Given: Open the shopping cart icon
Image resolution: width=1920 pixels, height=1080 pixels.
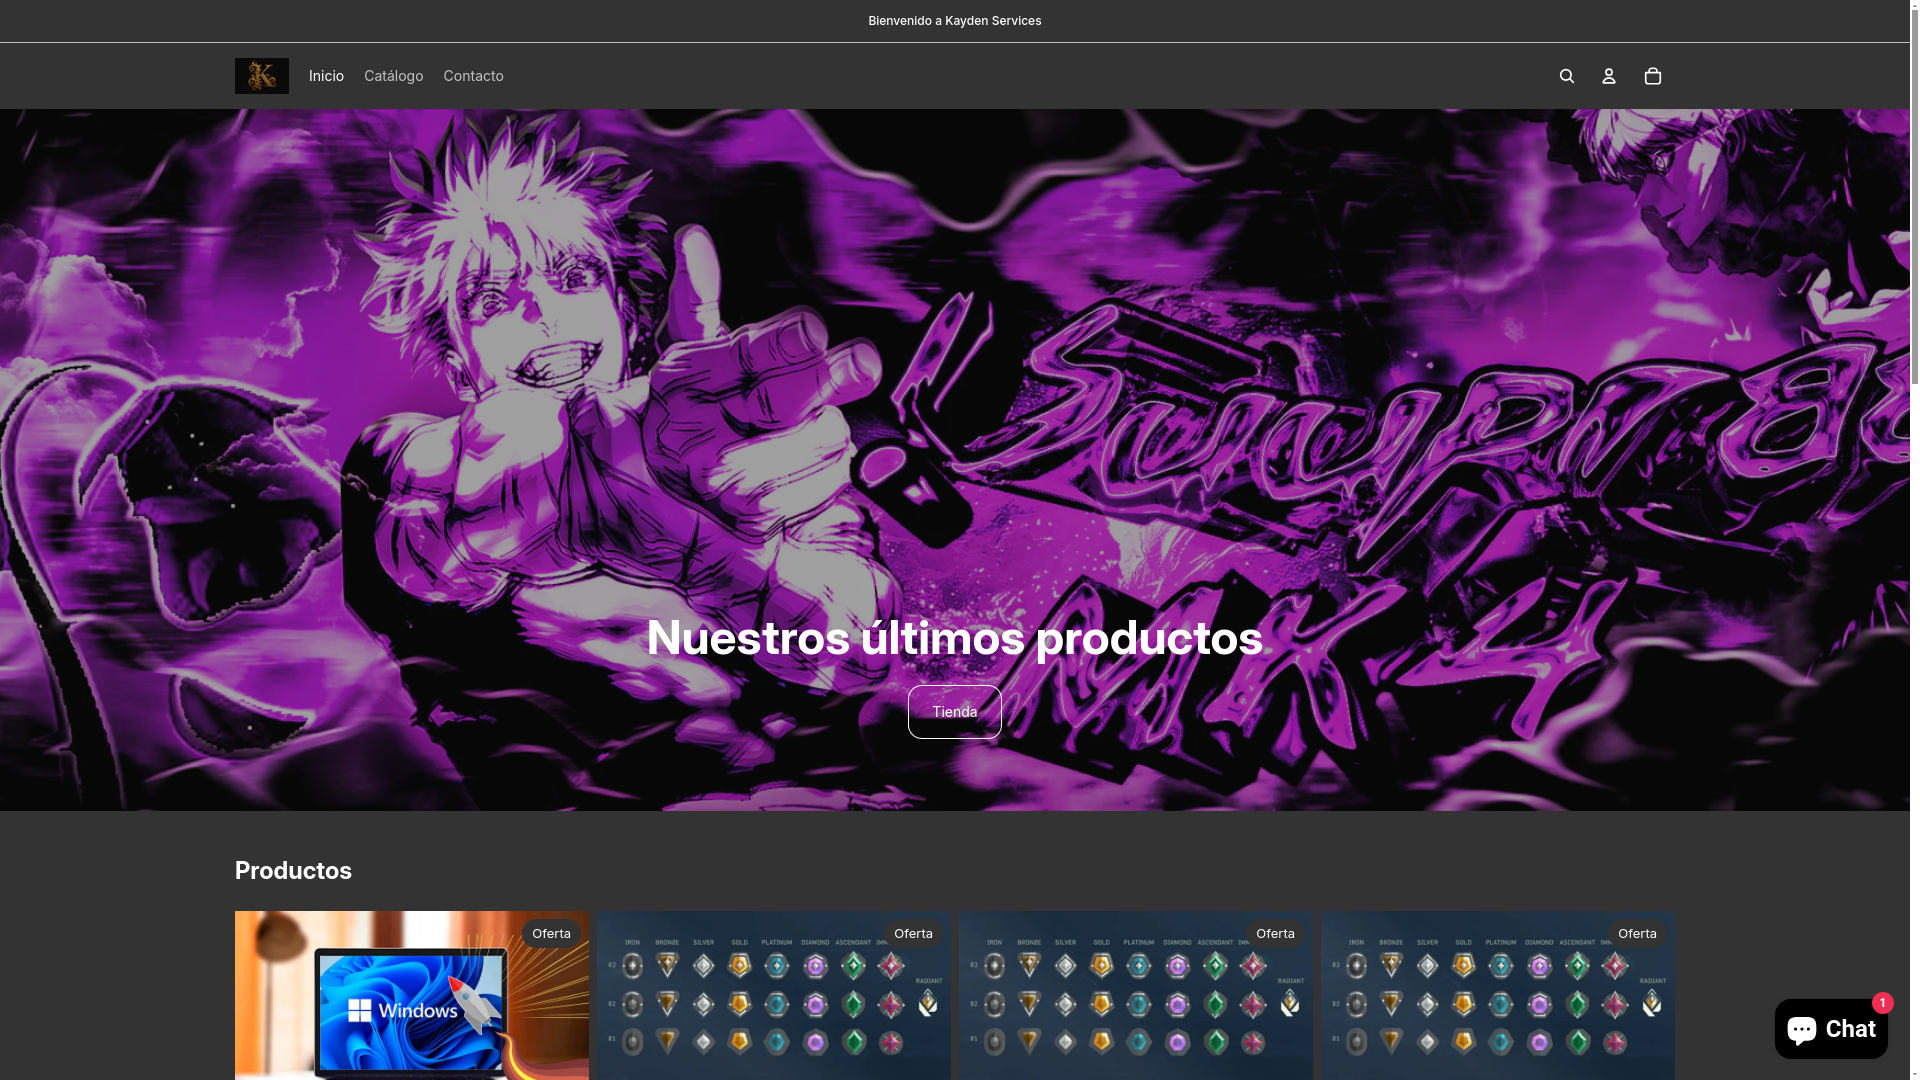Looking at the screenshot, I should coord(1653,76).
